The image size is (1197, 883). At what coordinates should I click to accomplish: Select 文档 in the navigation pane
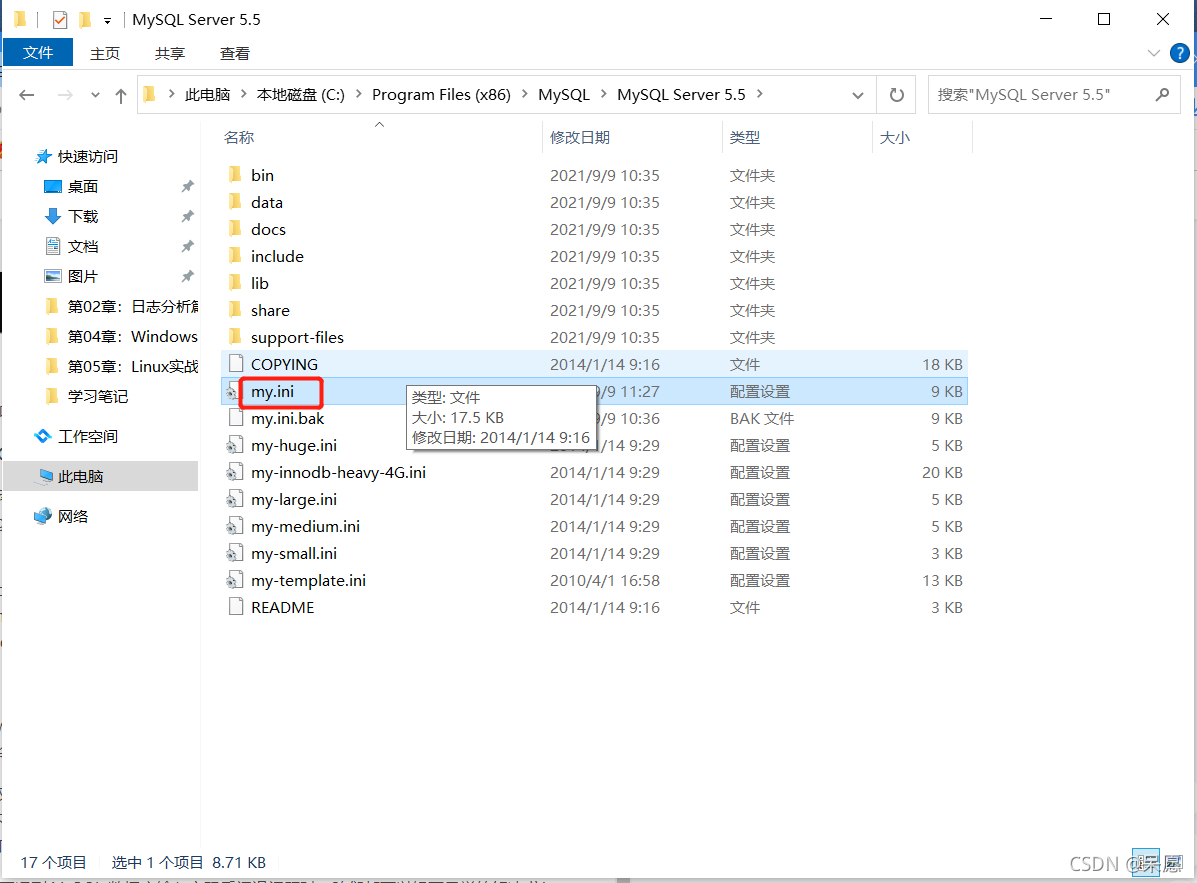coord(82,247)
